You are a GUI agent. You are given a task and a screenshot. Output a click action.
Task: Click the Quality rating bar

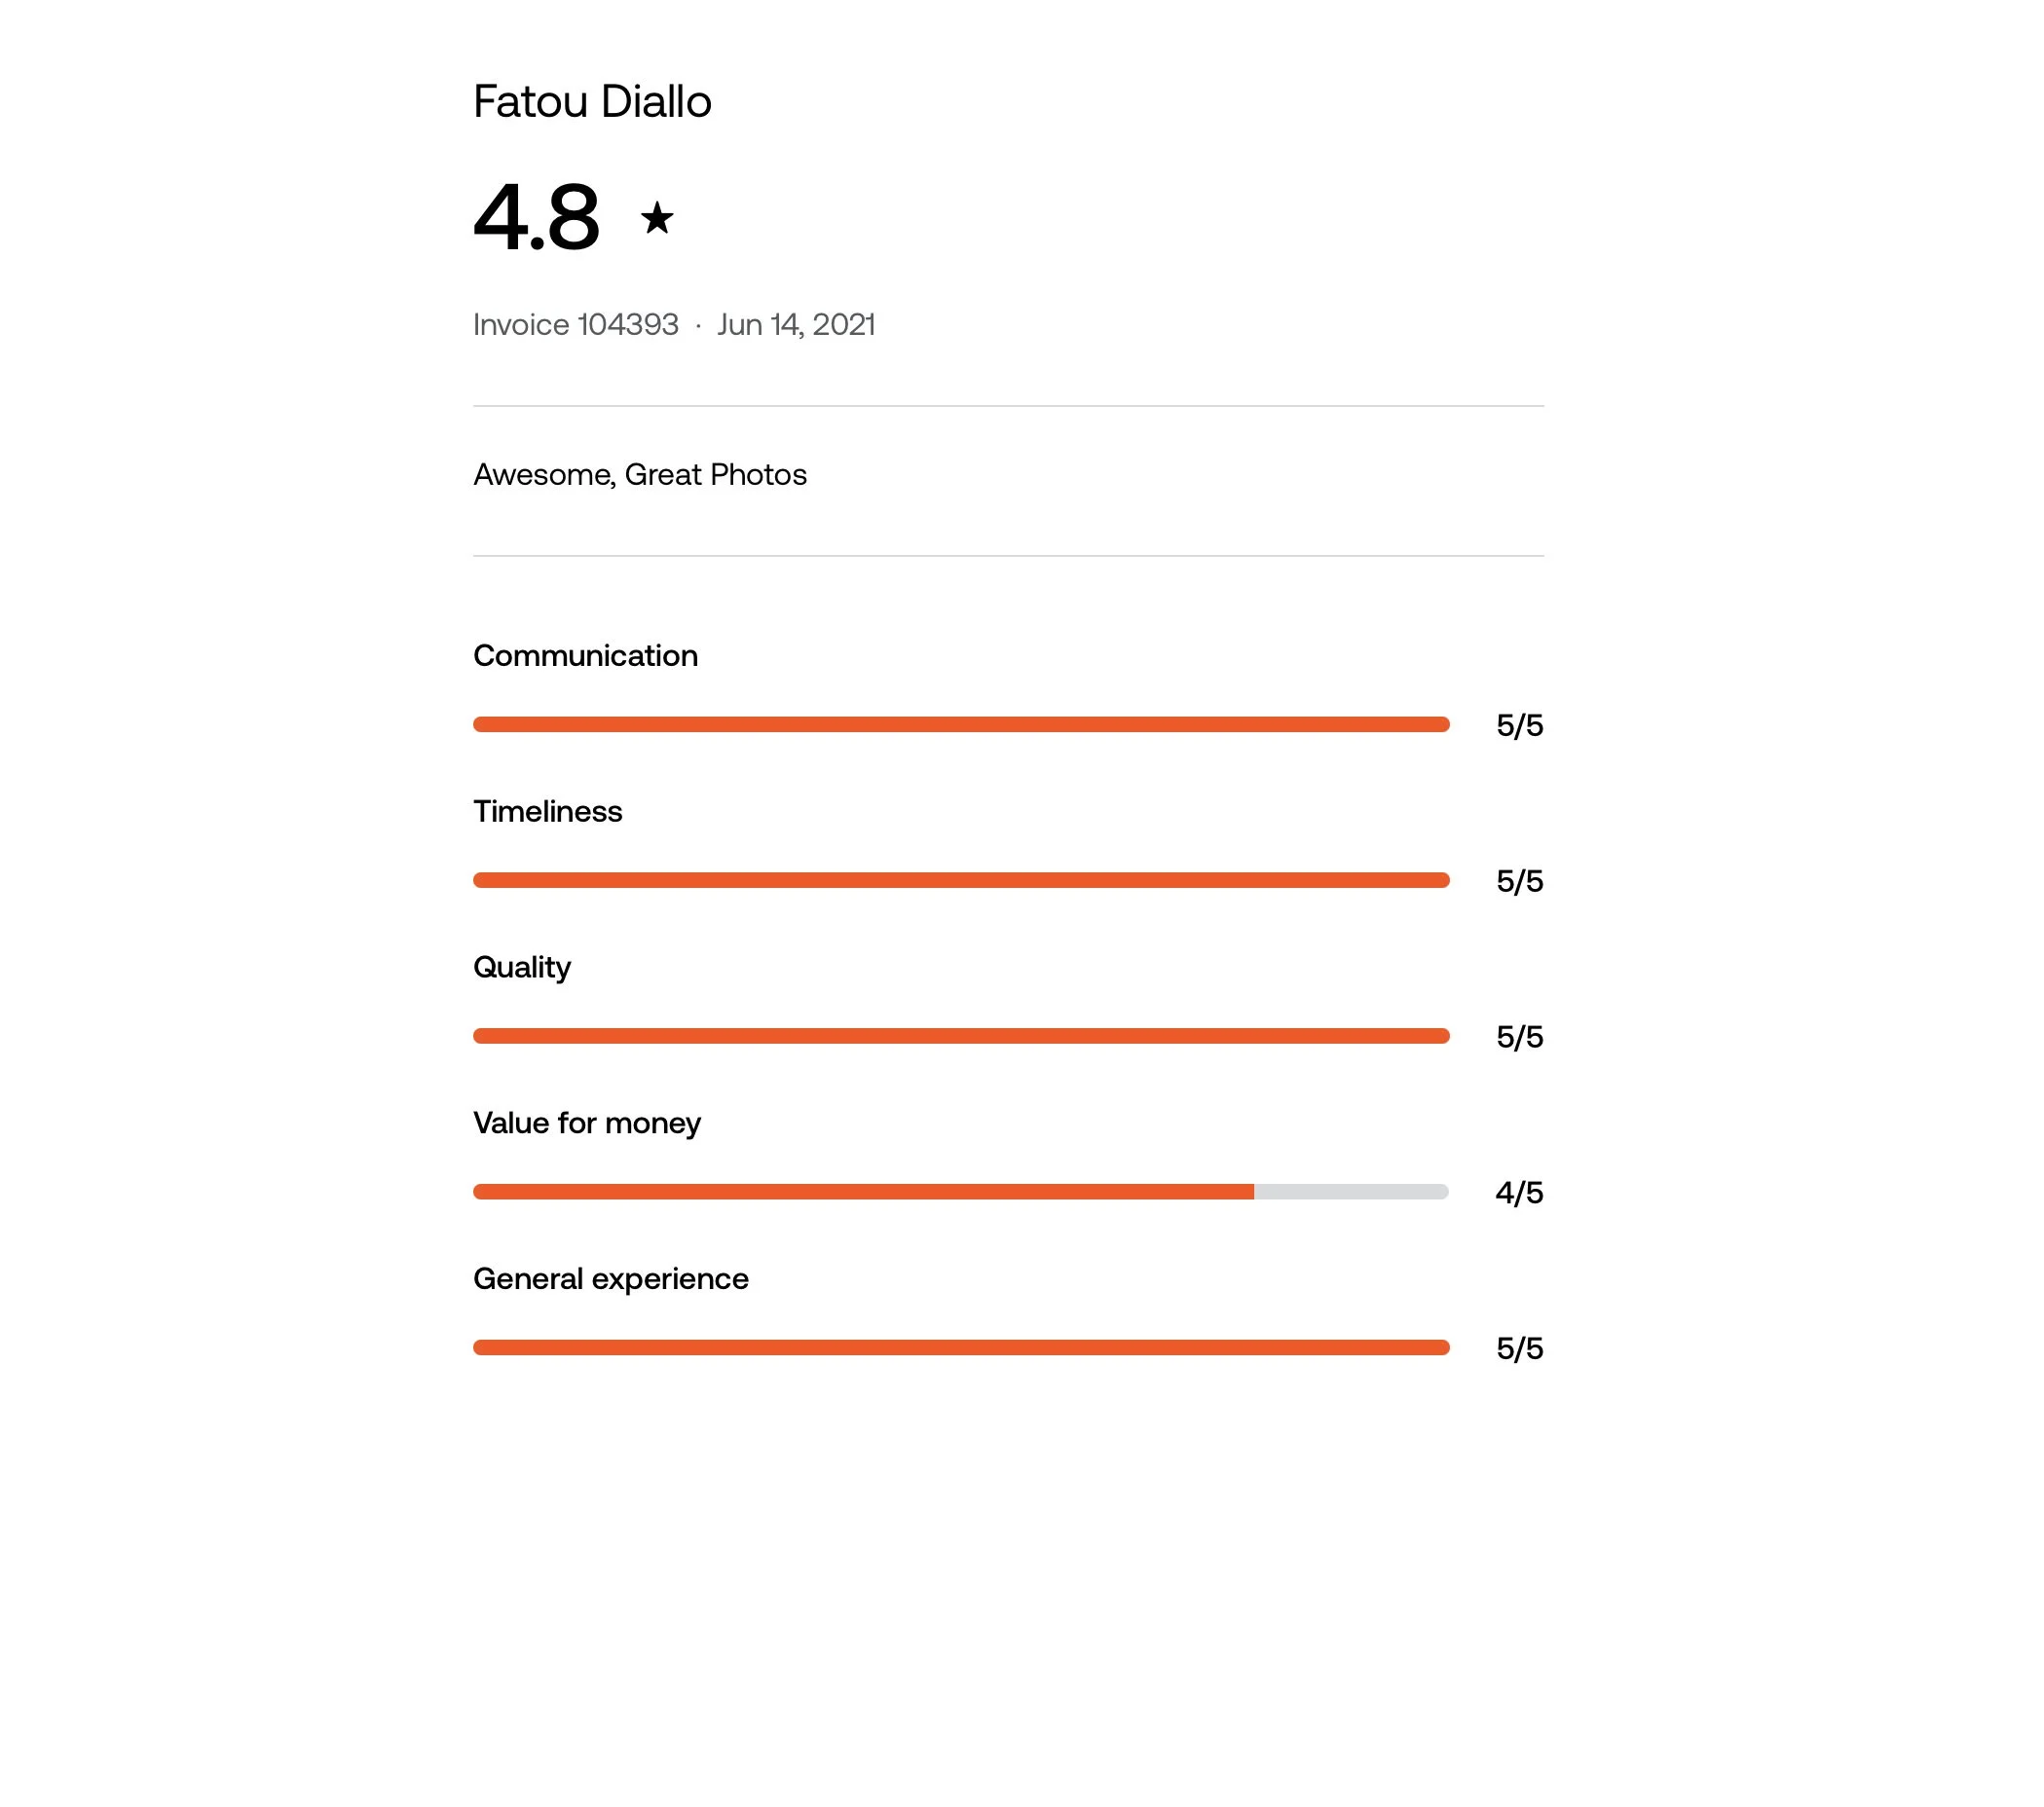pyautogui.click(x=961, y=1037)
